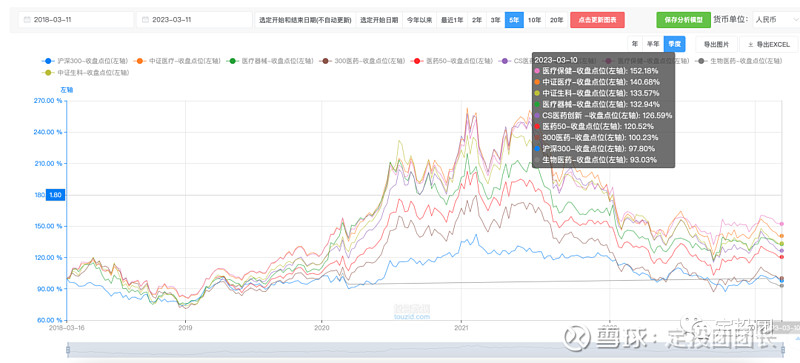Open the 2023-03-11 end date picker
The width and height of the screenshot is (800, 363).
(194, 20)
